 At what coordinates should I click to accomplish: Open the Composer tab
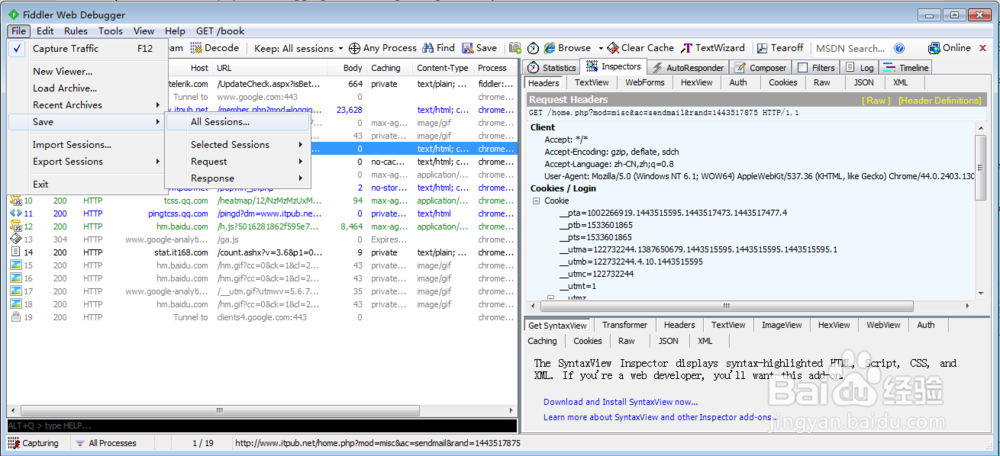pyautogui.click(x=761, y=68)
